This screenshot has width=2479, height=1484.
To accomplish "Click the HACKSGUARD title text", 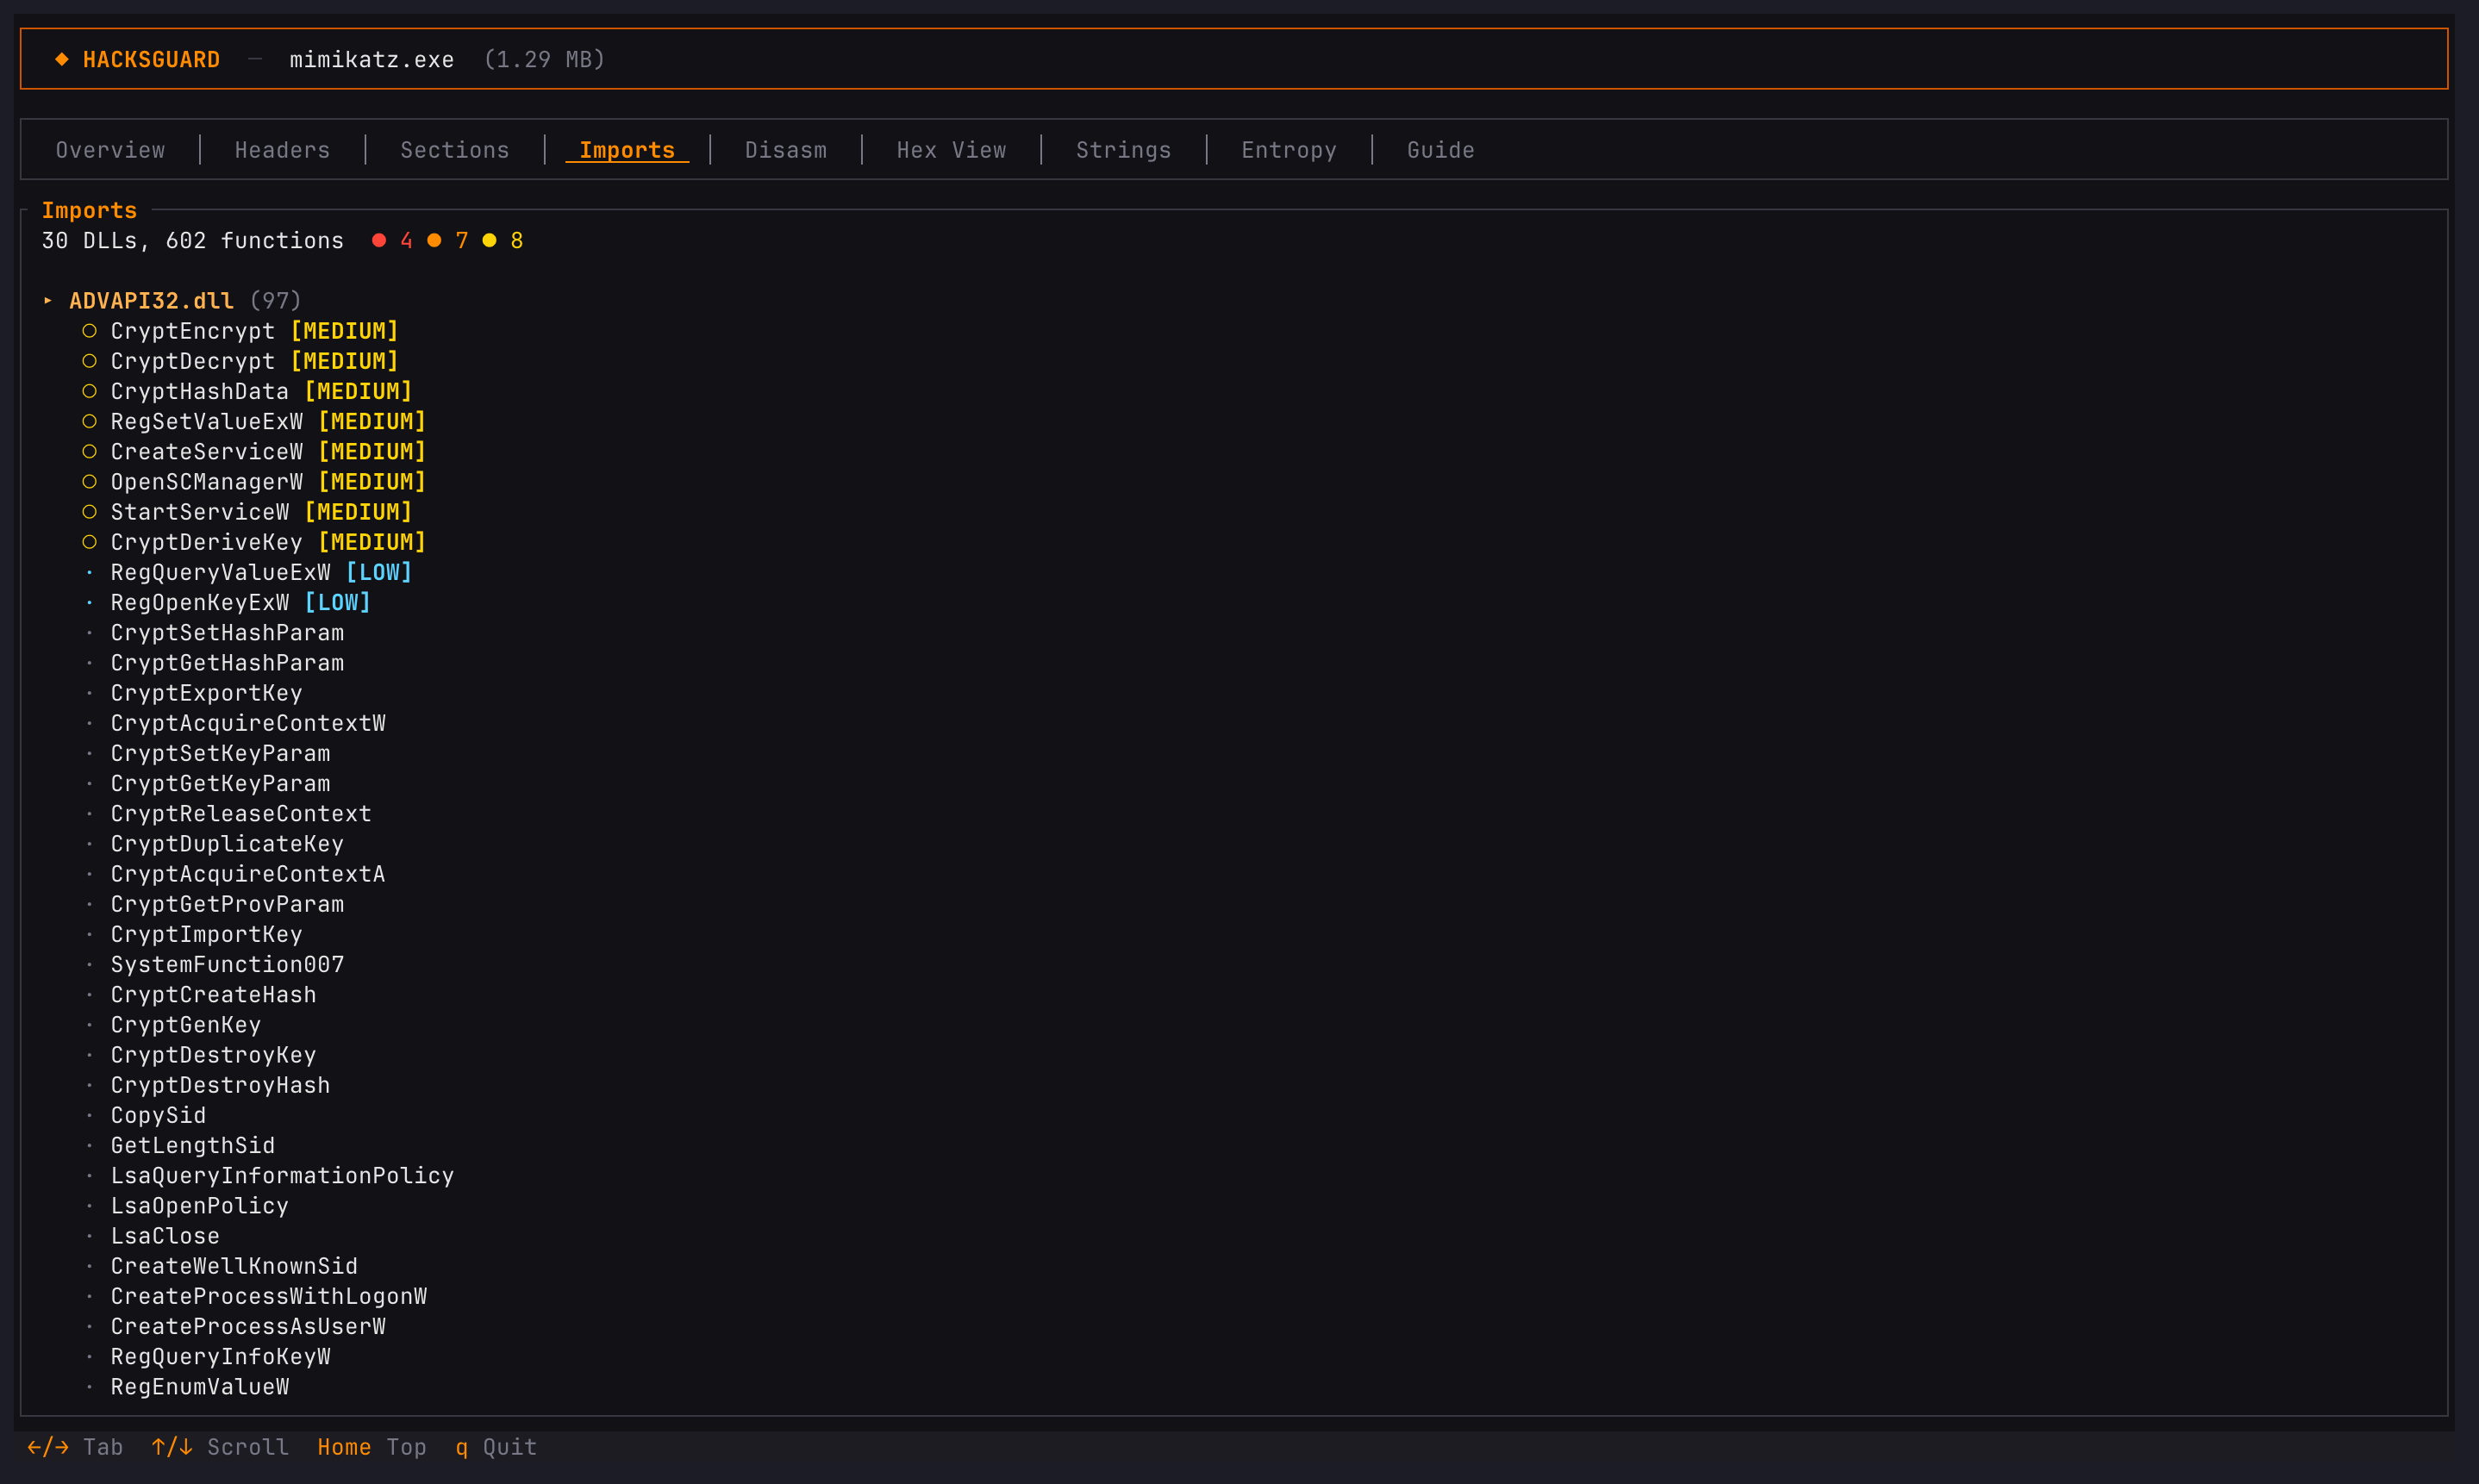I will pos(151,60).
